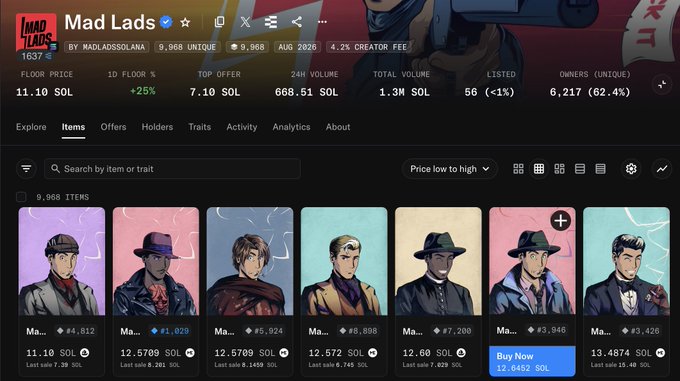Copy the collection address with the copy icon
The image size is (680, 381).
click(219, 22)
